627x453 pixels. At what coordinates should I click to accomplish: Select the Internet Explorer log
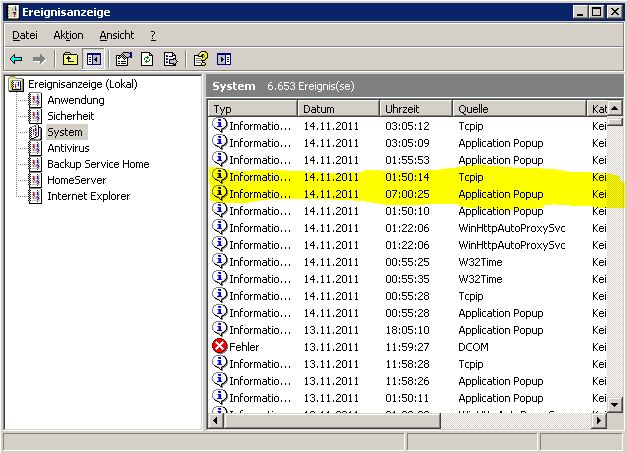89,196
